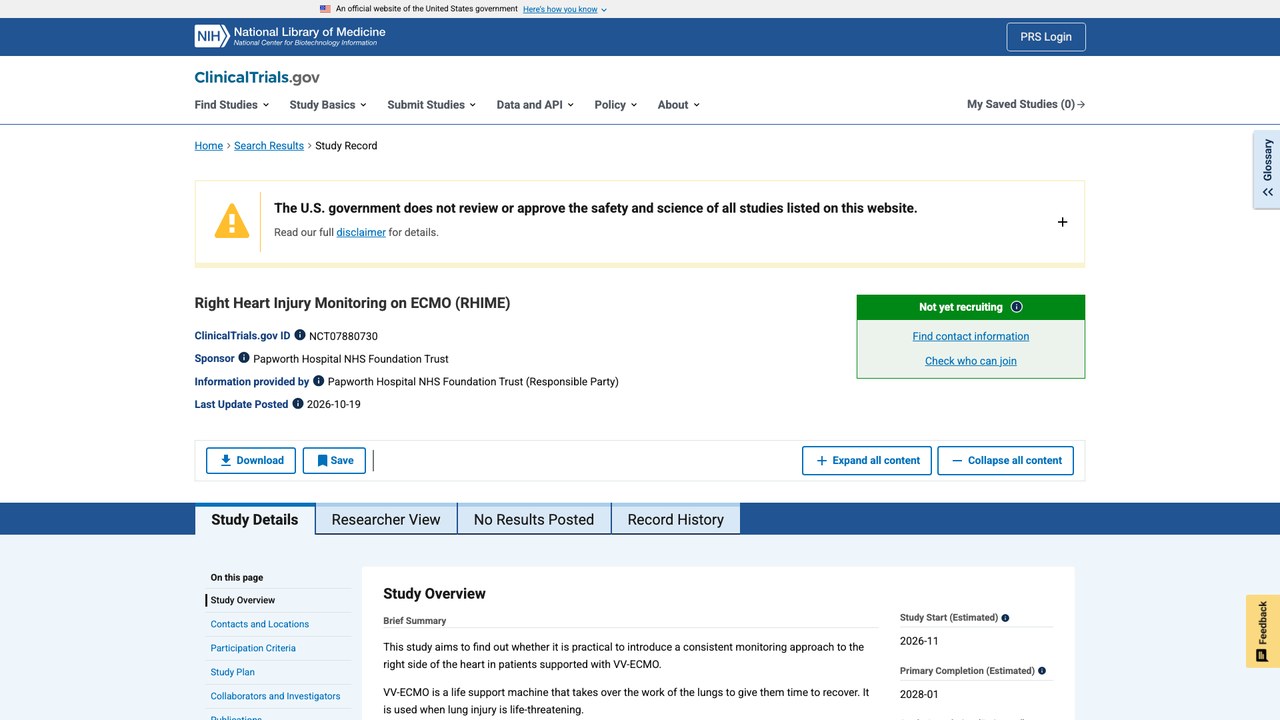Download the study record
1280x720 pixels.
click(x=251, y=460)
